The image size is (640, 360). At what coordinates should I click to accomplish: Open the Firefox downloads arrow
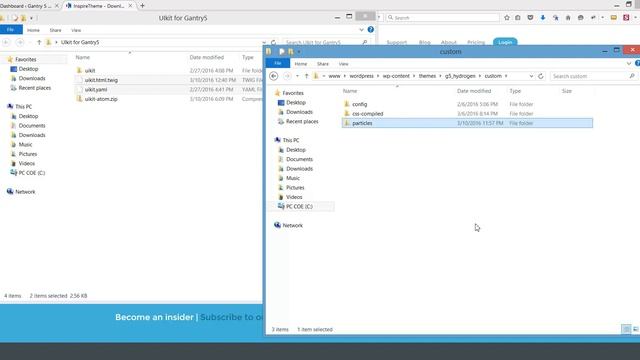click(543, 18)
